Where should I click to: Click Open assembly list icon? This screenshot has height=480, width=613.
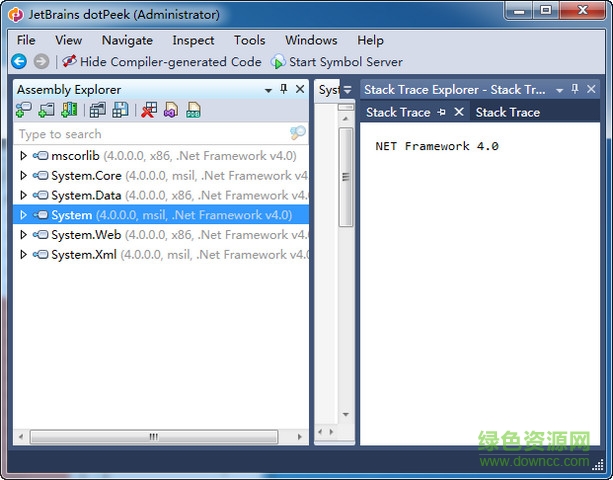(97, 110)
